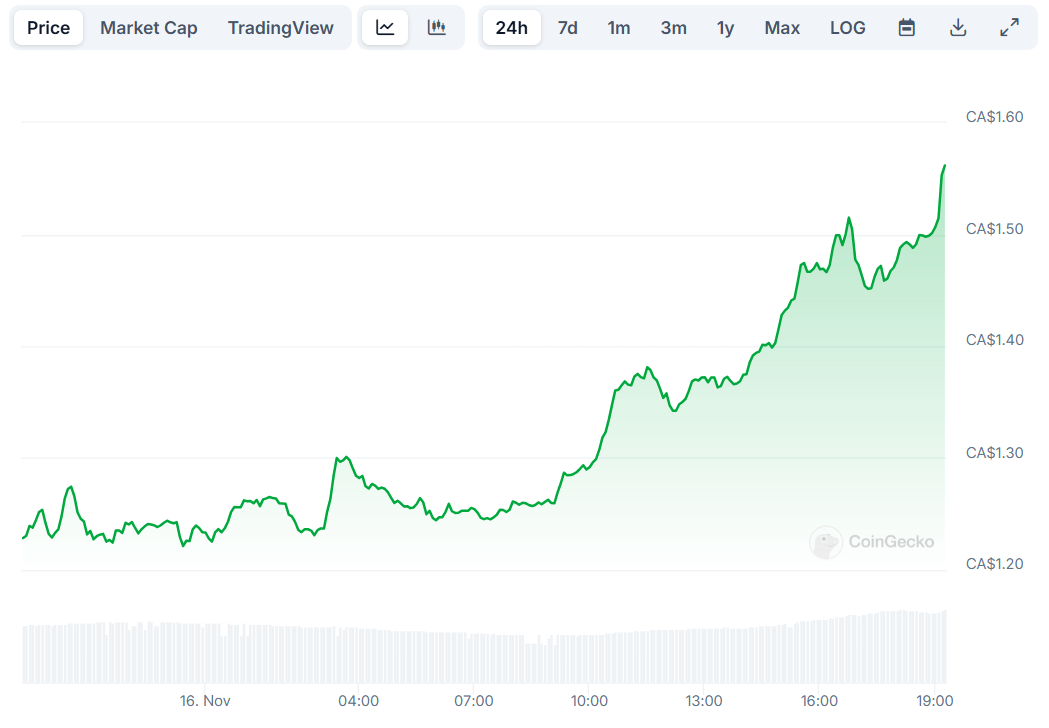
Task: Click the download chart icon
Action: tap(958, 27)
